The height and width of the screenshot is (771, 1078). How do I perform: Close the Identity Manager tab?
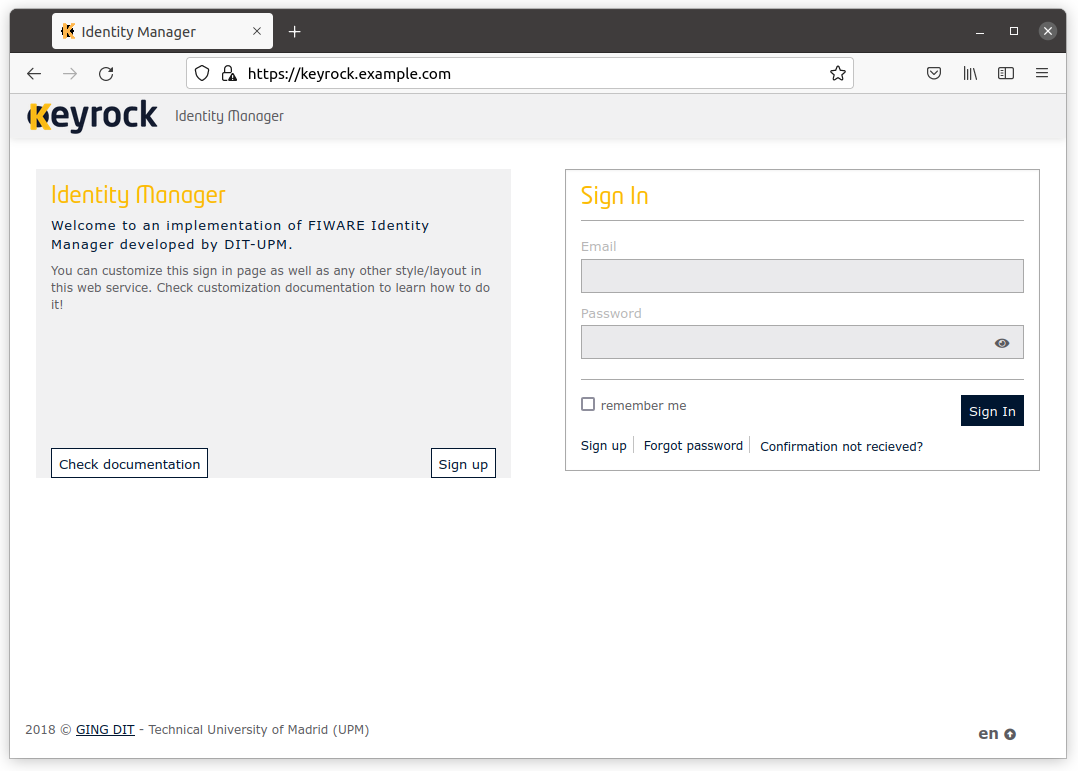(x=257, y=31)
